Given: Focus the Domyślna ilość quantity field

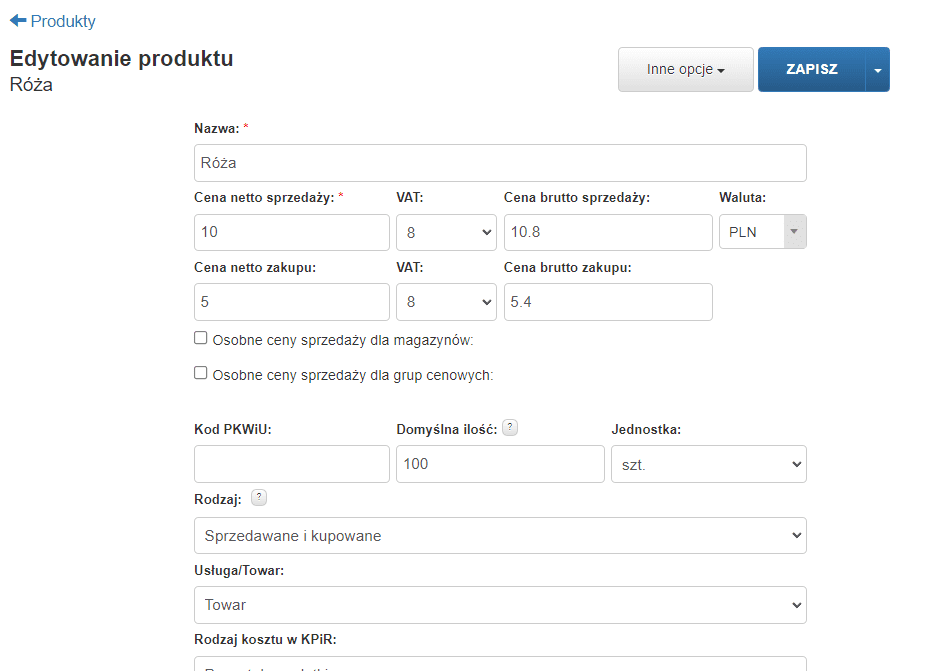Looking at the screenshot, I should [500, 464].
